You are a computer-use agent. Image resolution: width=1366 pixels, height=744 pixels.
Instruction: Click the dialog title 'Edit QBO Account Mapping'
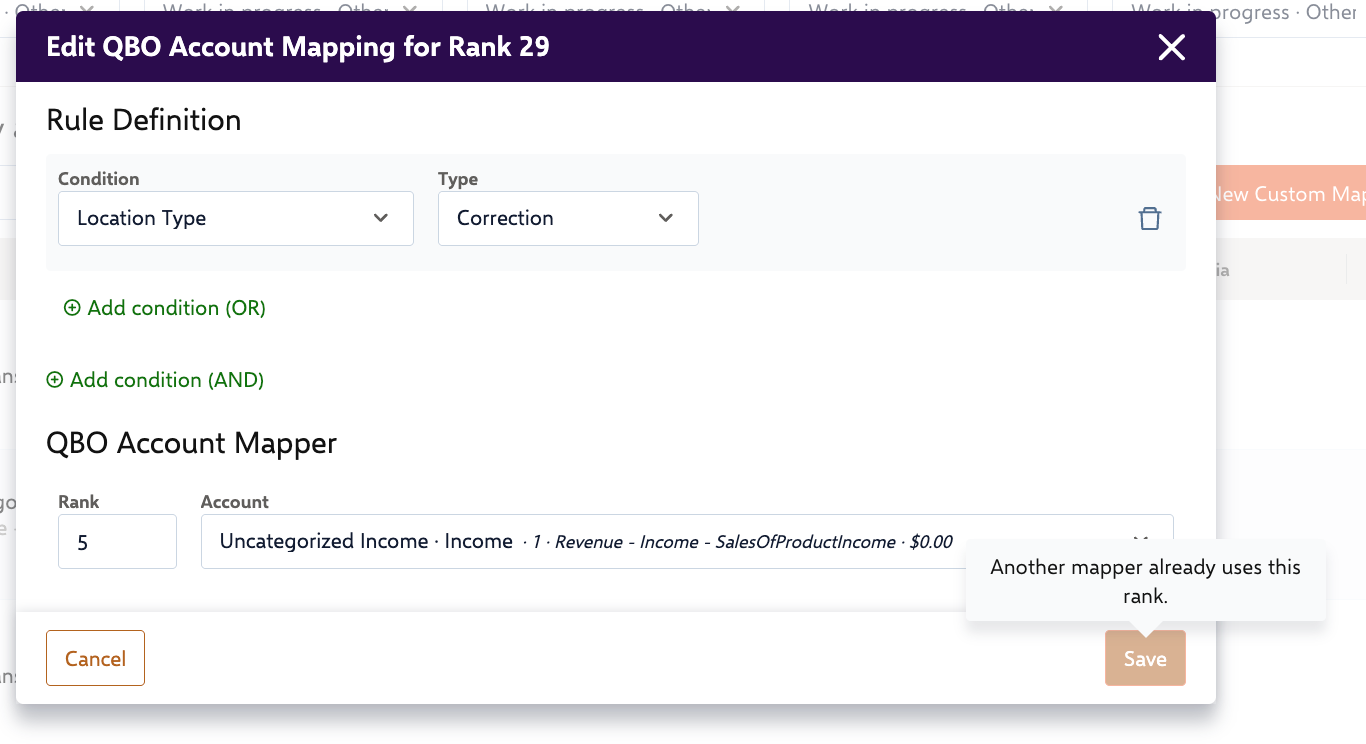(298, 47)
